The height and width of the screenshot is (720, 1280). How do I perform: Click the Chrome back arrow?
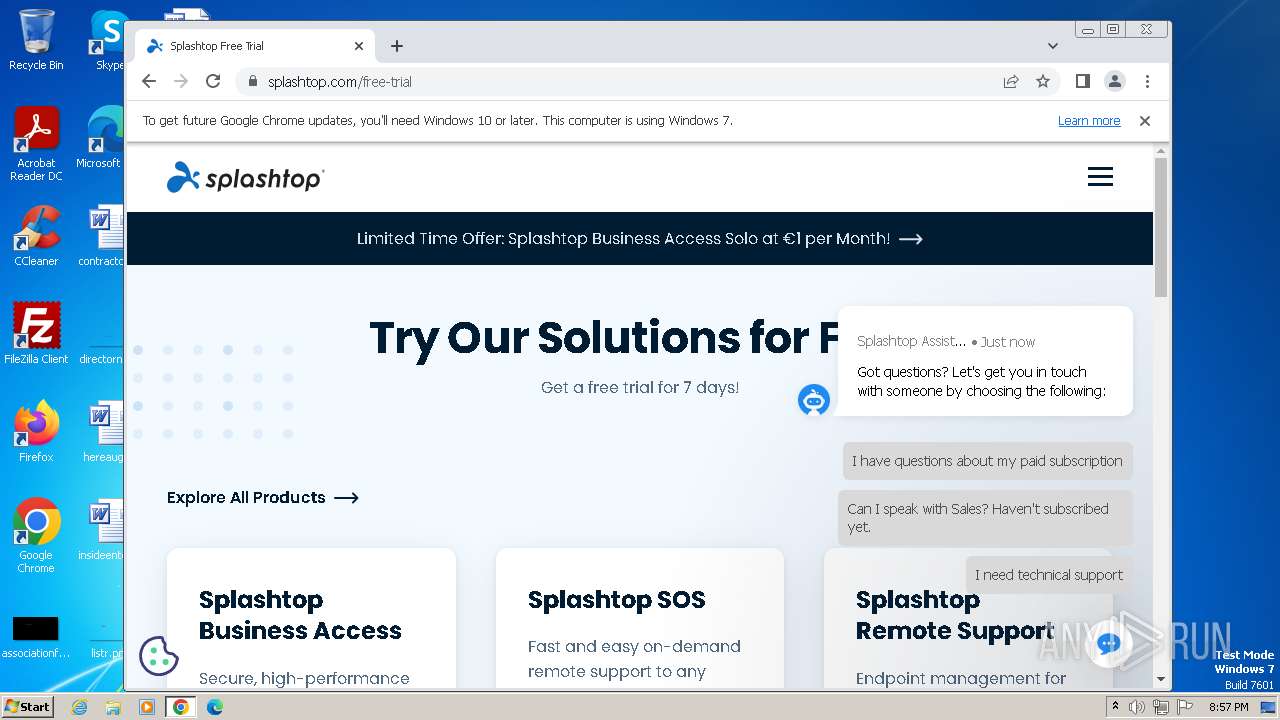149,81
